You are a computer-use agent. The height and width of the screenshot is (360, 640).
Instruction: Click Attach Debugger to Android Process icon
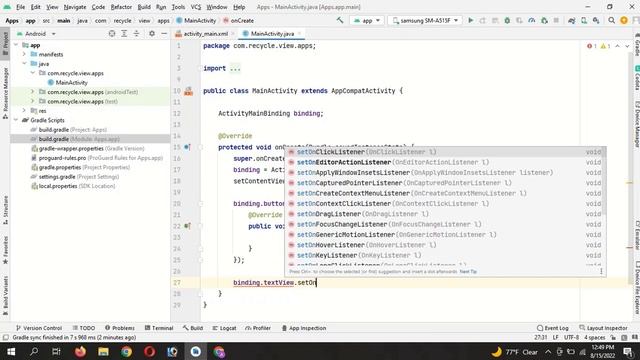544,20
